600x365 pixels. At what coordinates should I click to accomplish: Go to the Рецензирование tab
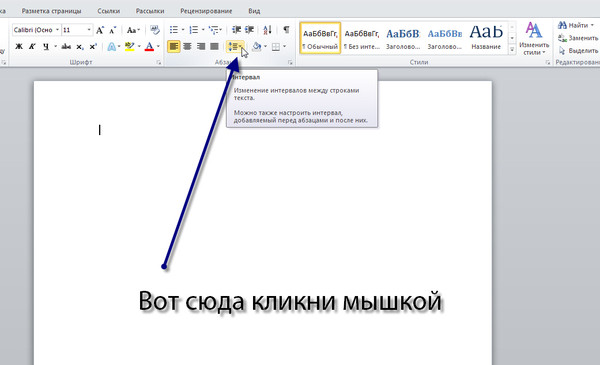(x=206, y=11)
